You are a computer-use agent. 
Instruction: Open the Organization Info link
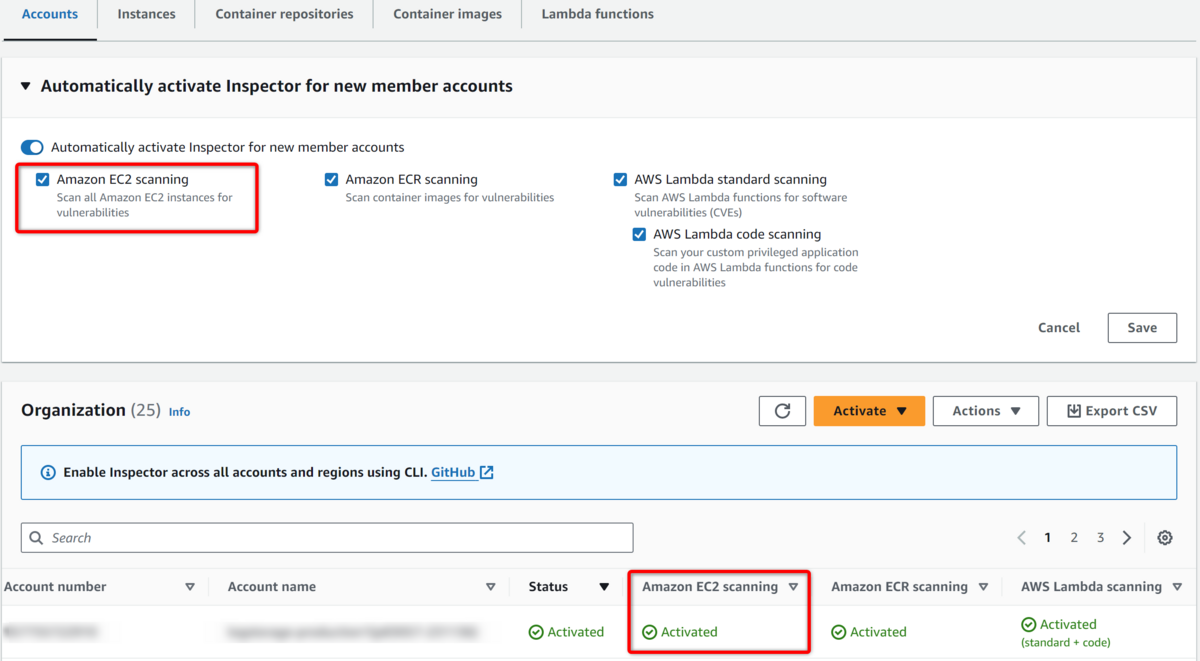tap(179, 412)
